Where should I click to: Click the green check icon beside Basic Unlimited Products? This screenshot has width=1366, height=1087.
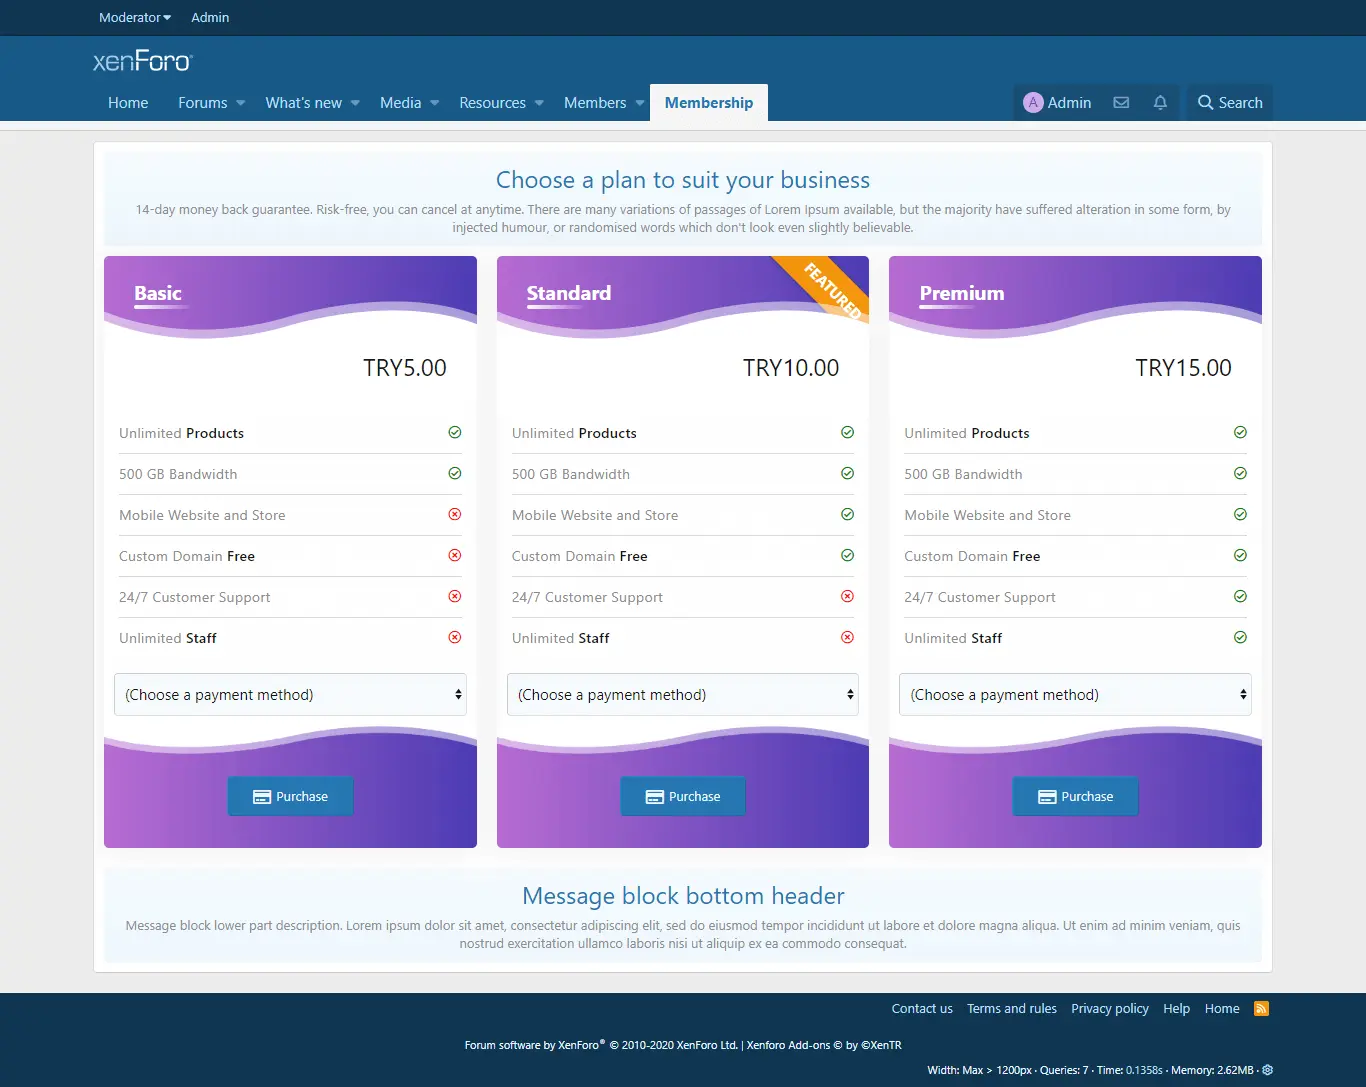455,433
